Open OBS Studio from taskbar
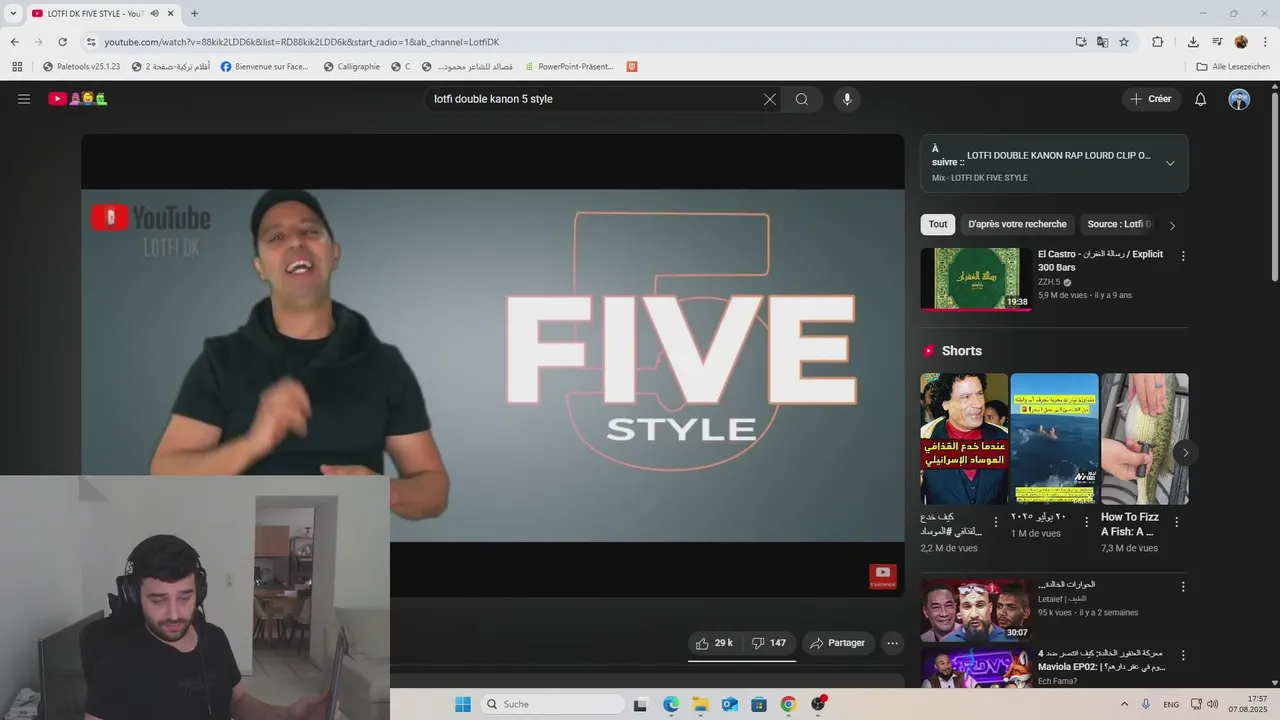Viewport: 1280px width, 720px height. coord(818,704)
